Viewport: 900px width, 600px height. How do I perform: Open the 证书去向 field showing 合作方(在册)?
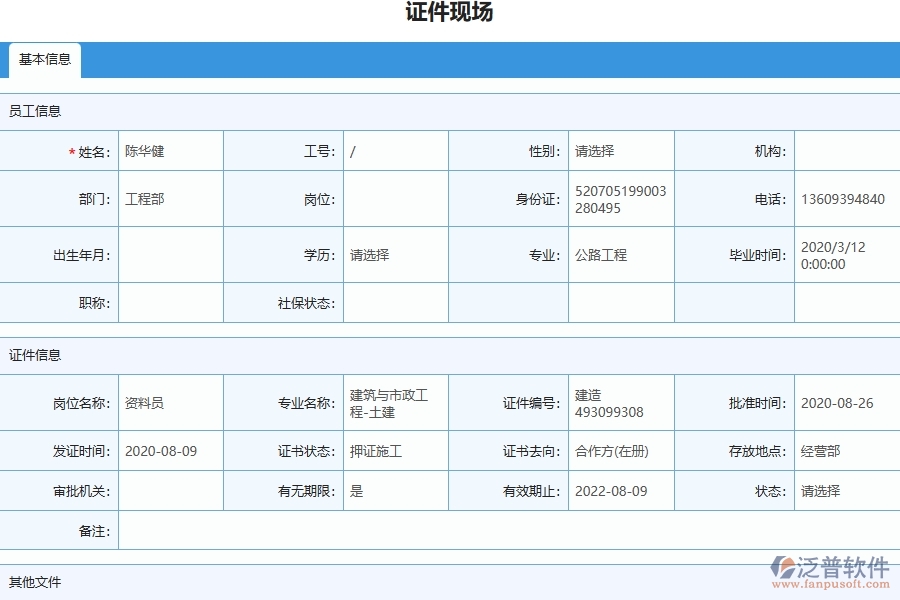point(620,451)
